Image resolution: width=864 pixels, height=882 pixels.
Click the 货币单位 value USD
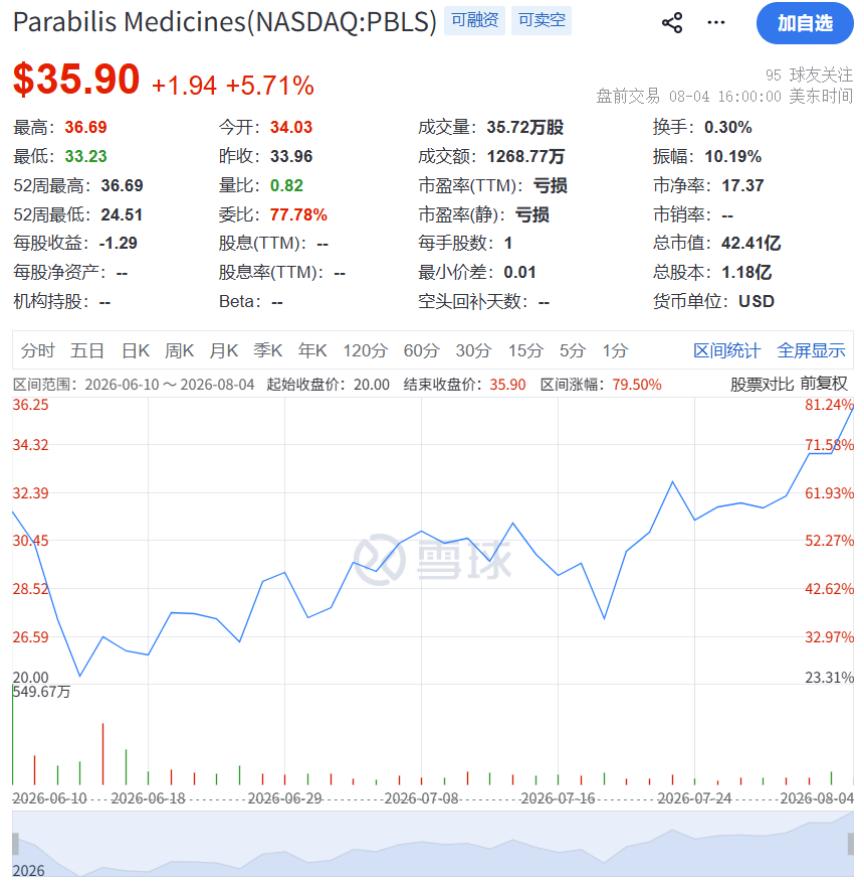[756, 302]
